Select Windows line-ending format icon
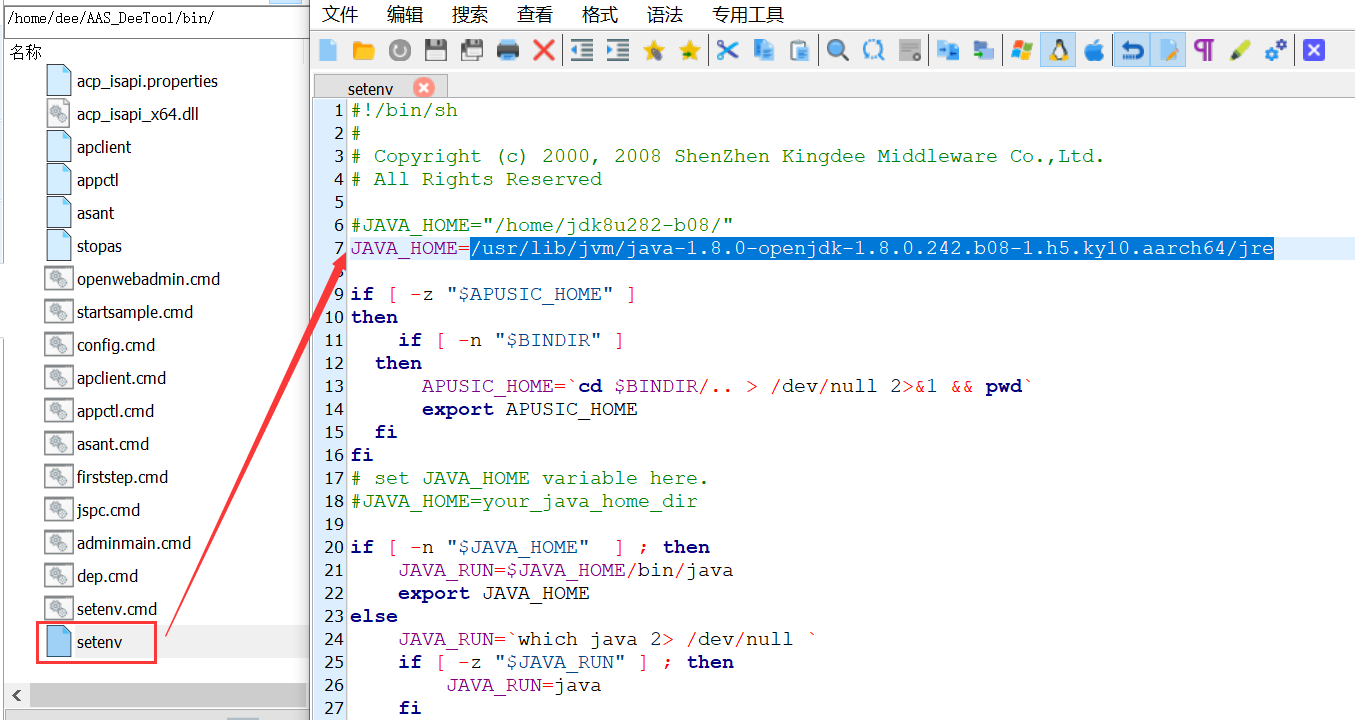Image resolution: width=1355 pixels, height=720 pixels. 1021,50
